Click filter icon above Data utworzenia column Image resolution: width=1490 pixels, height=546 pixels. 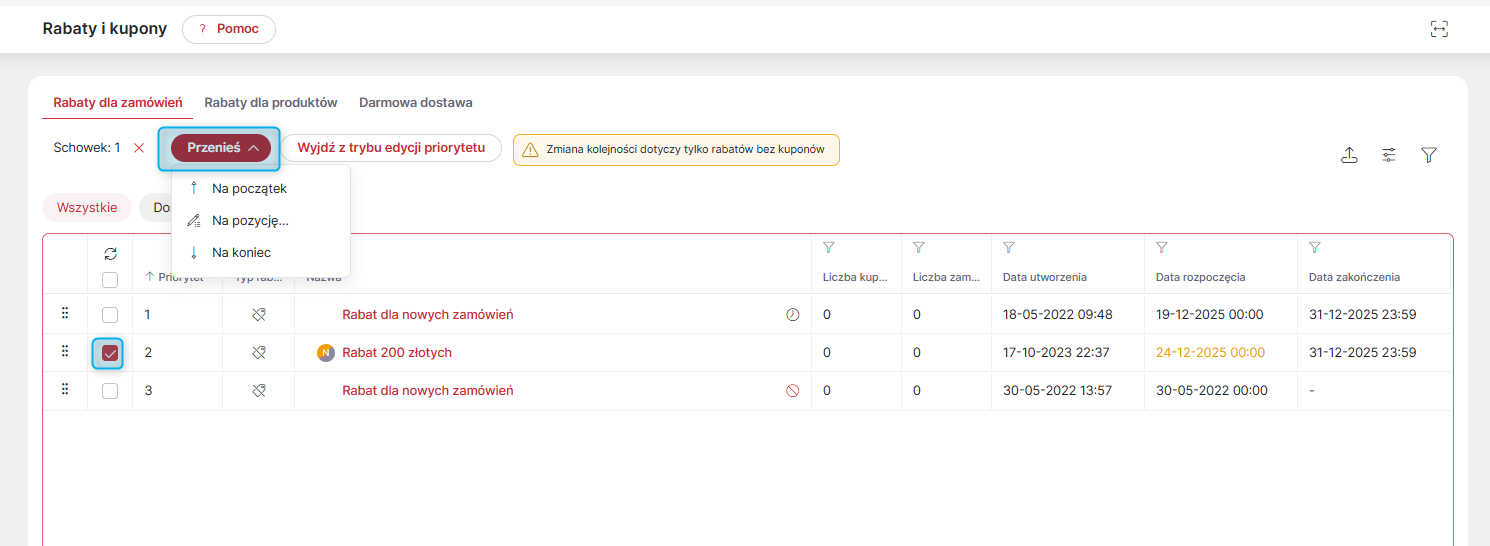coord(1009,247)
